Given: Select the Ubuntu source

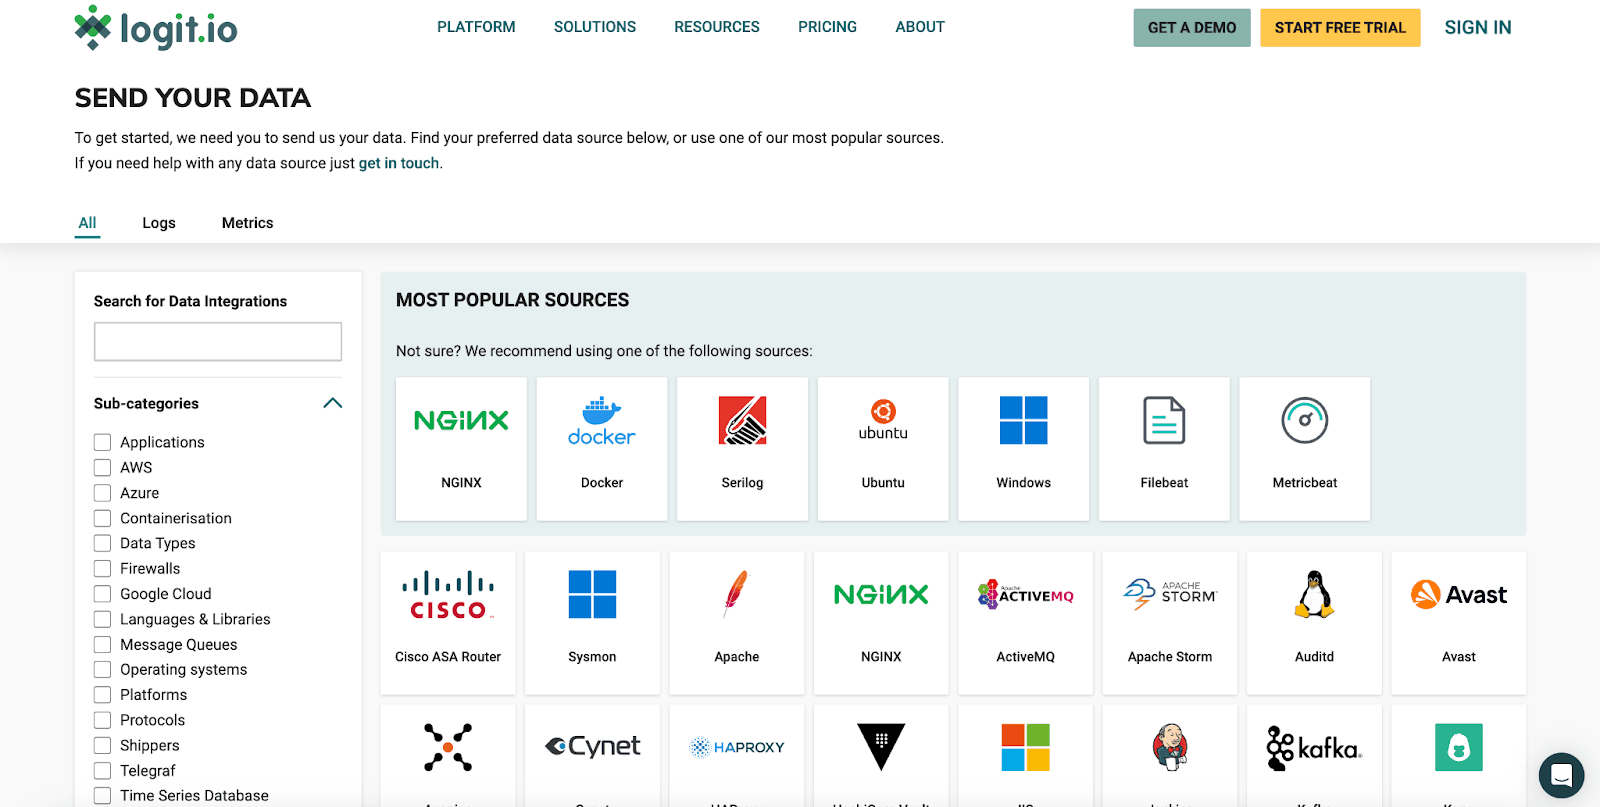Looking at the screenshot, I should (883, 449).
